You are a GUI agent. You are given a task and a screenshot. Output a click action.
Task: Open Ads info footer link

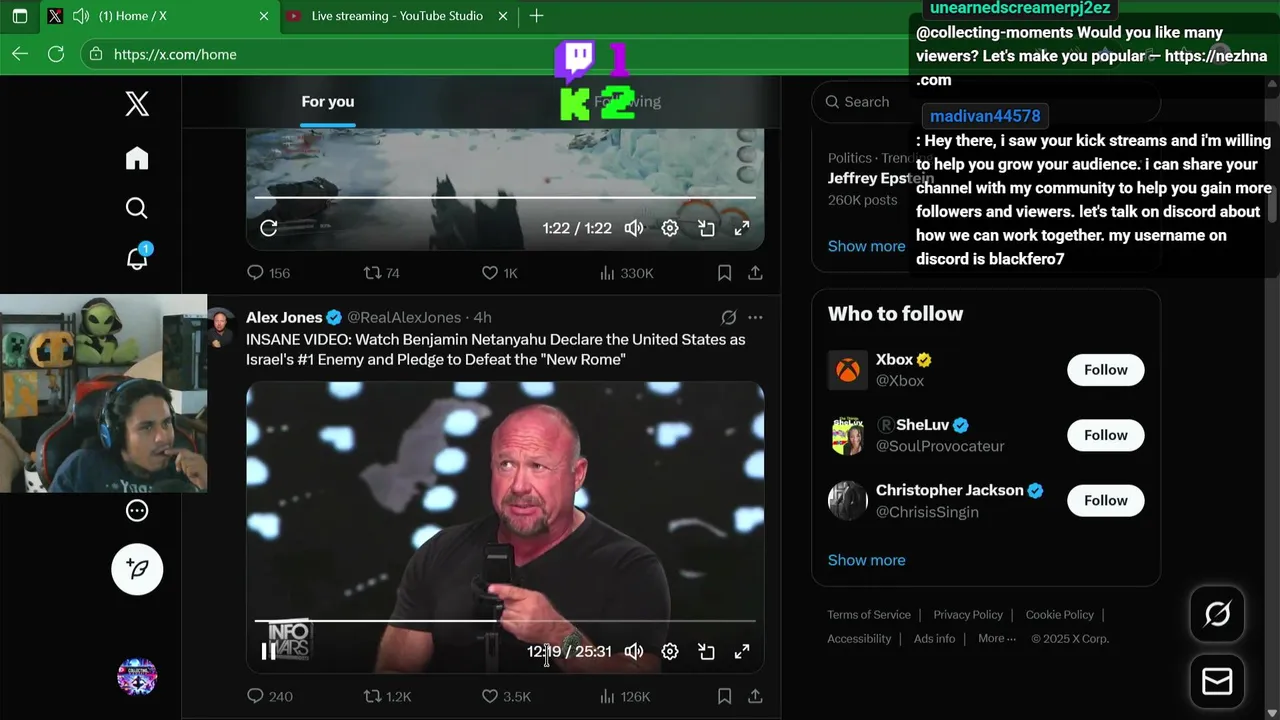(934, 639)
